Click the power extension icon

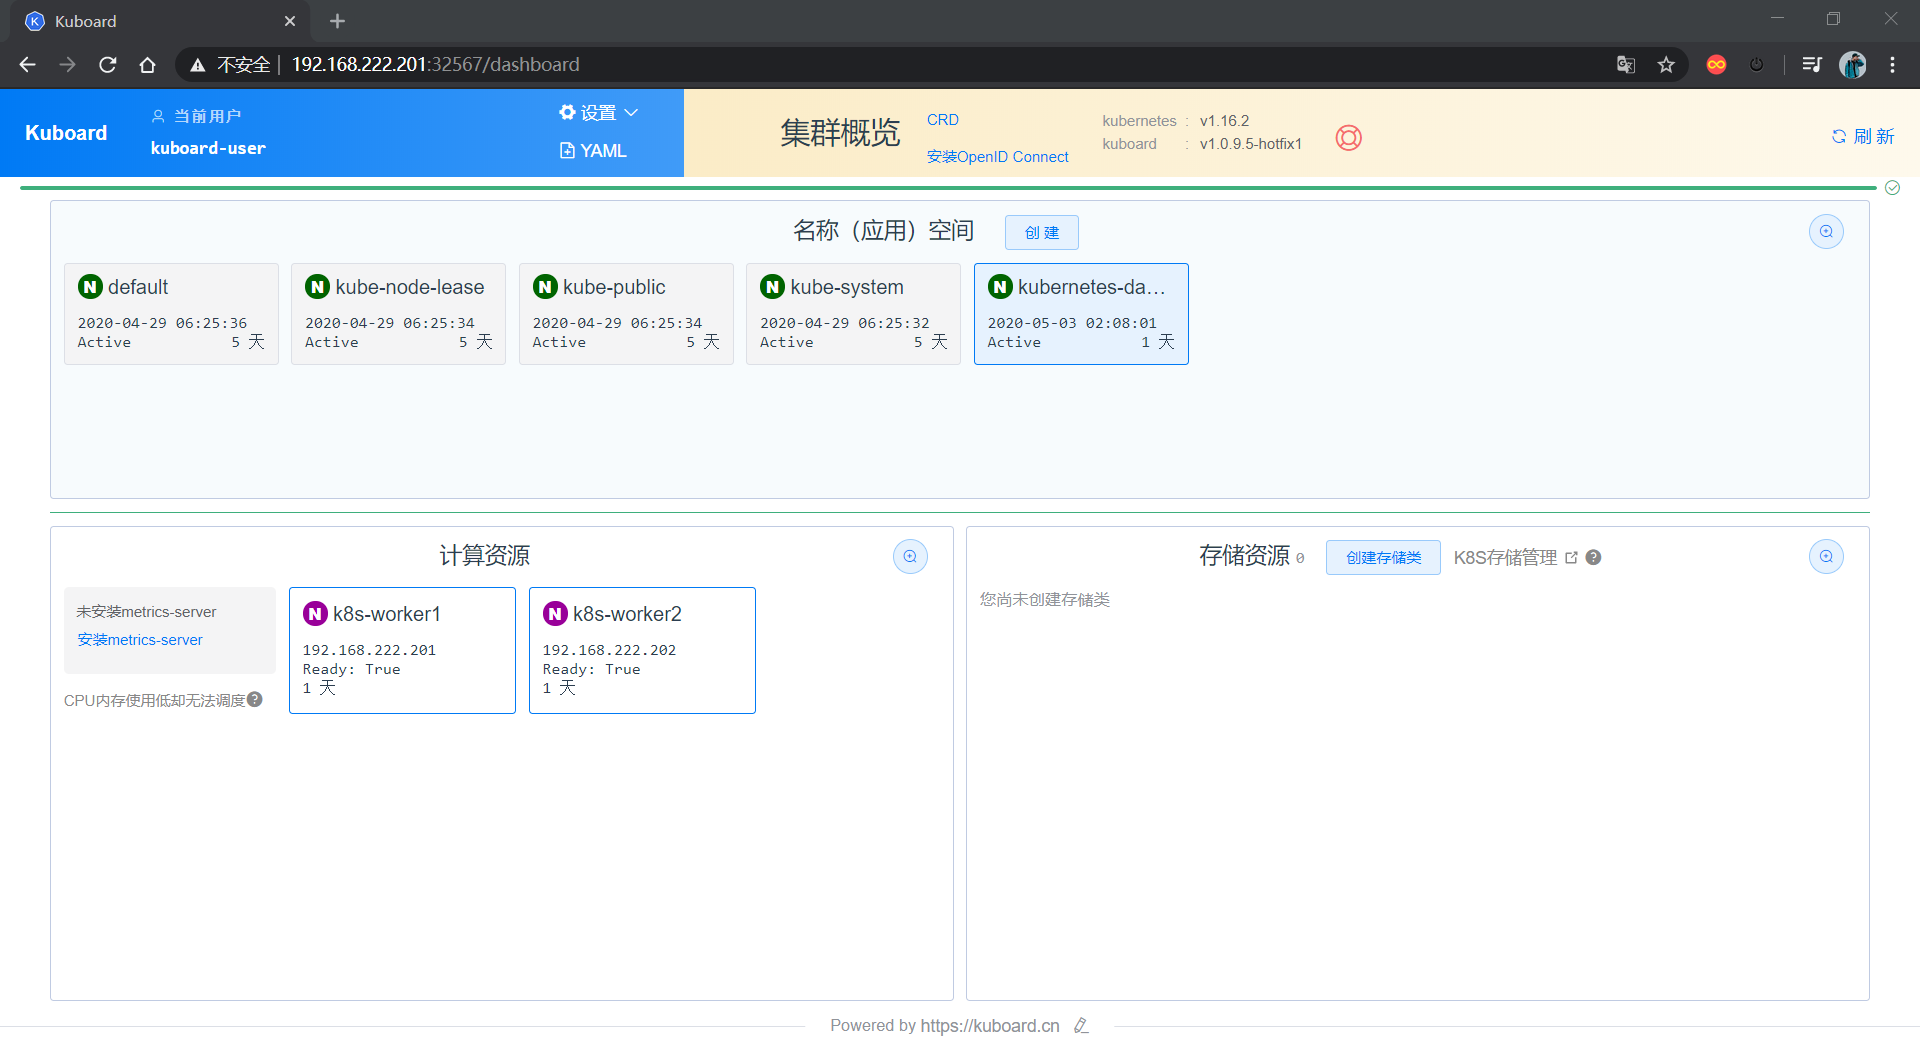pyautogui.click(x=1757, y=65)
